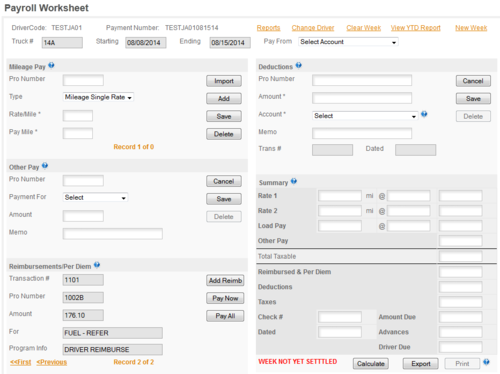Viewport: 500px width, 374px height.
Task: Click Record 1 of 0 text
Action: coord(134,147)
